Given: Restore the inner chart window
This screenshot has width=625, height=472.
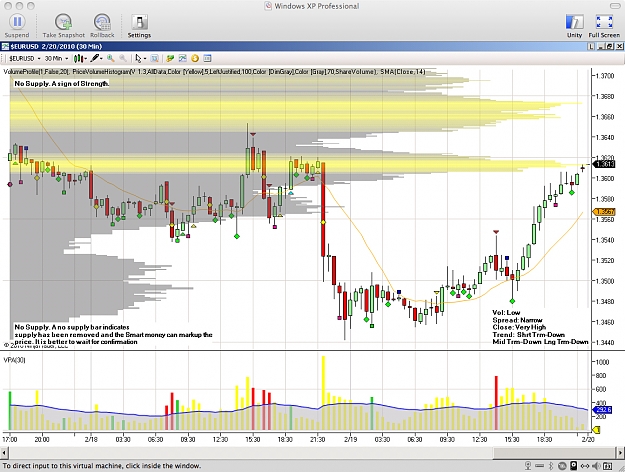Looking at the screenshot, I should click(x=609, y=46).
